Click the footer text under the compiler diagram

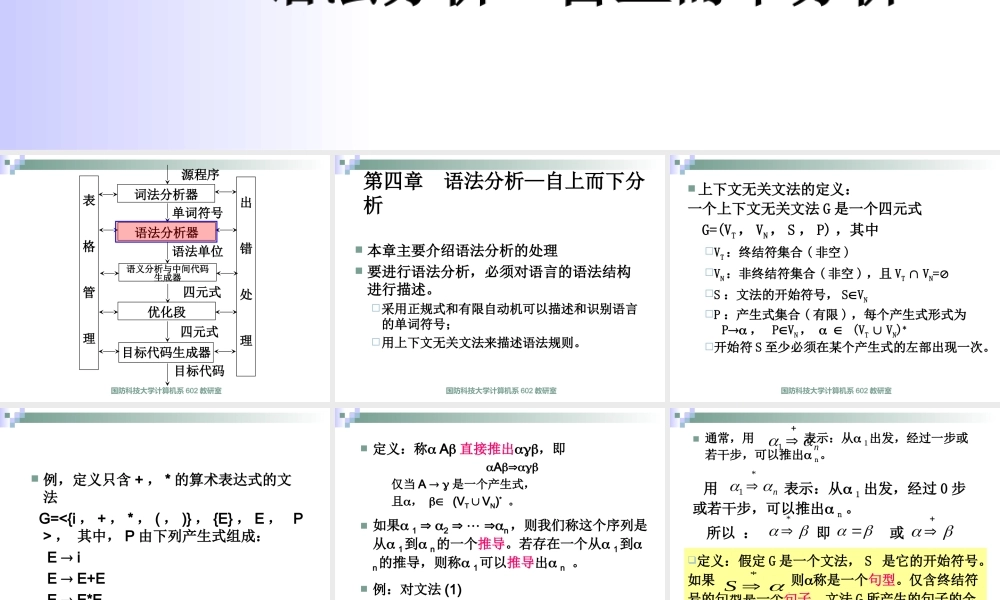pos(166,390)
